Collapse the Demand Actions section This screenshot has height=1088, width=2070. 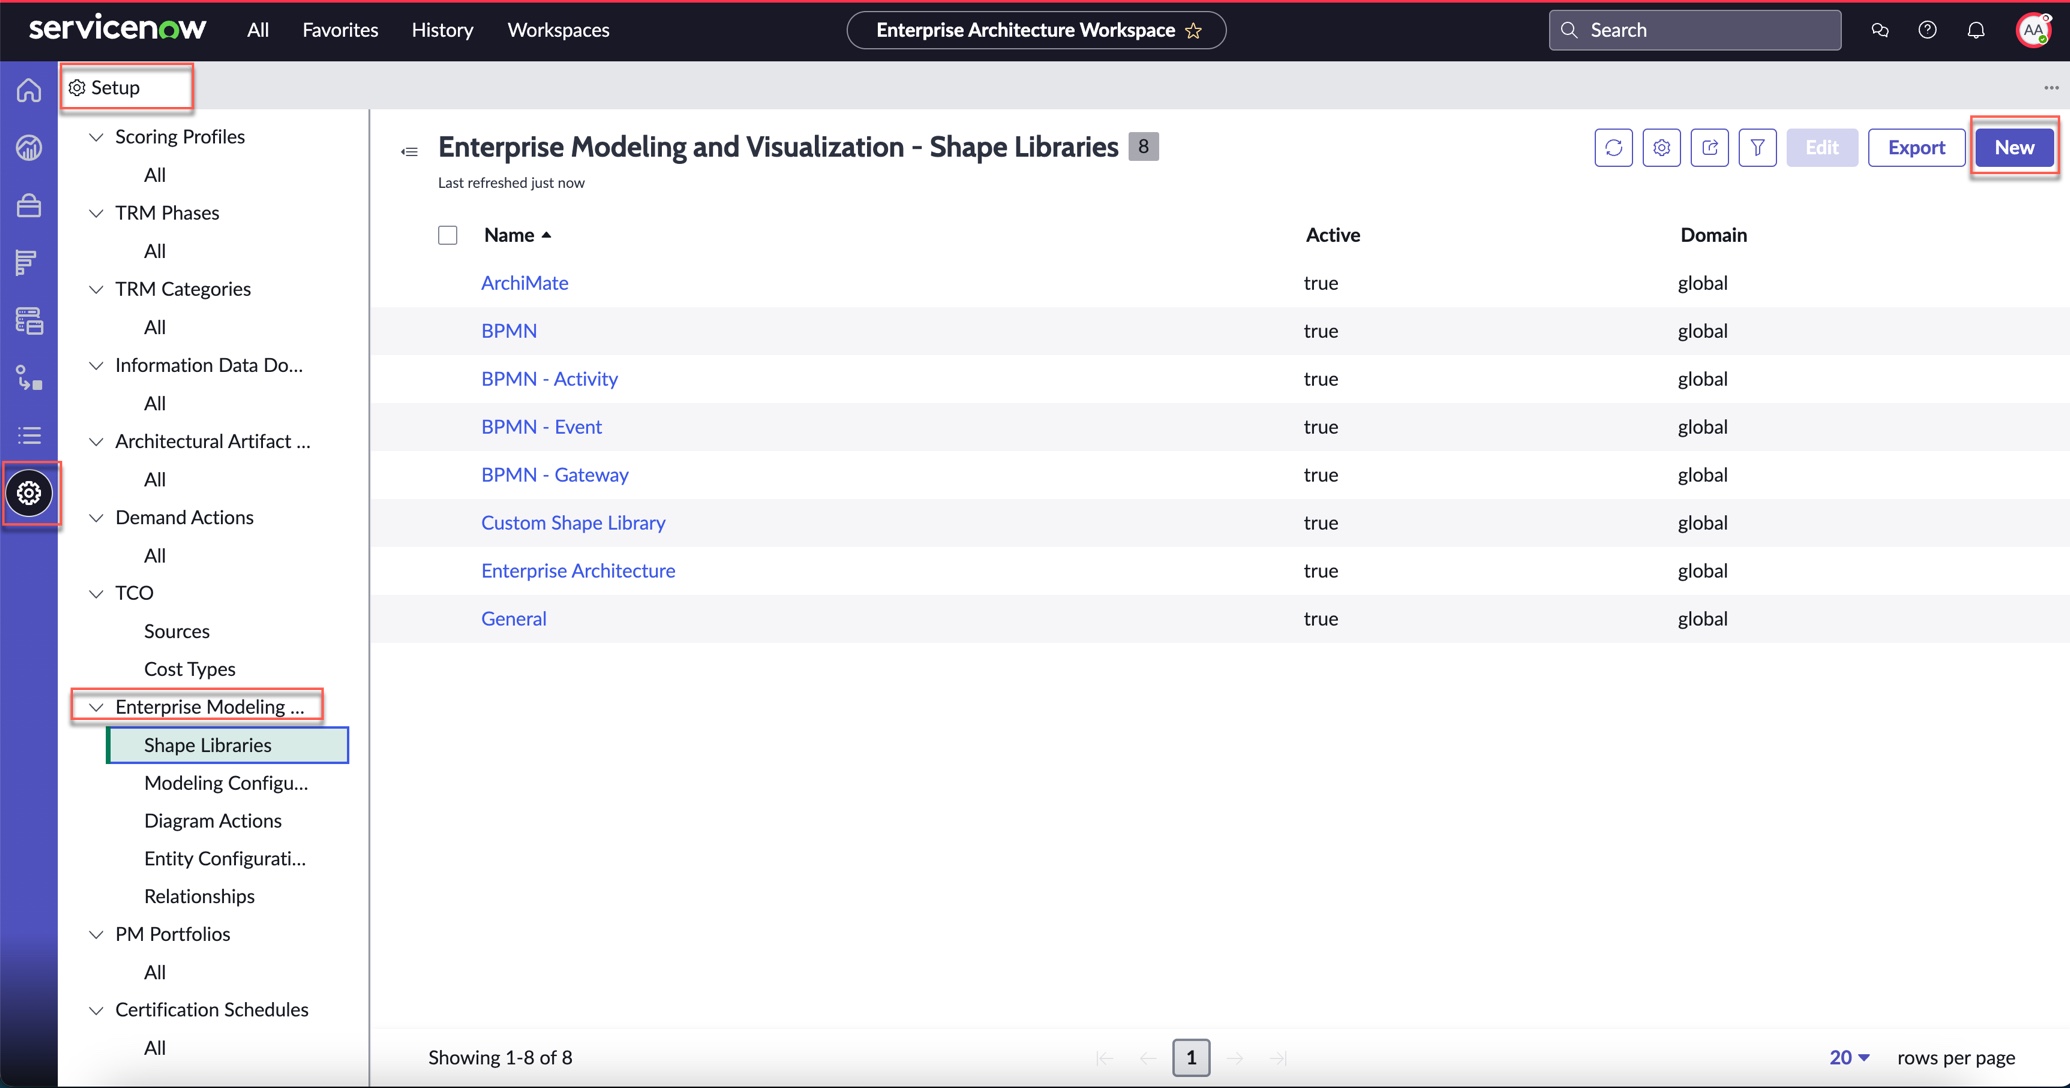coord(96,517)
